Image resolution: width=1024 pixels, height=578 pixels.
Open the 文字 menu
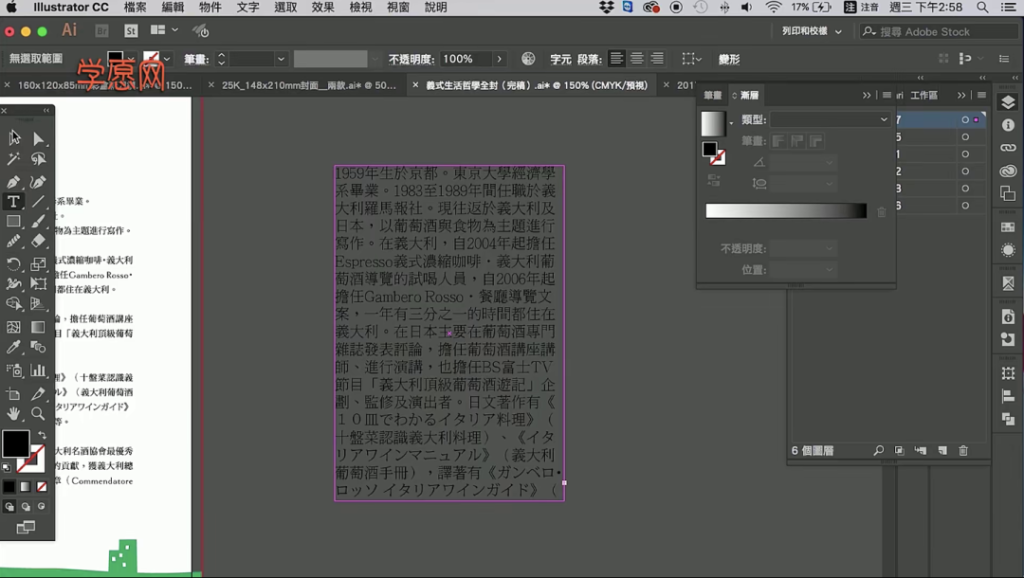(248, 8)
